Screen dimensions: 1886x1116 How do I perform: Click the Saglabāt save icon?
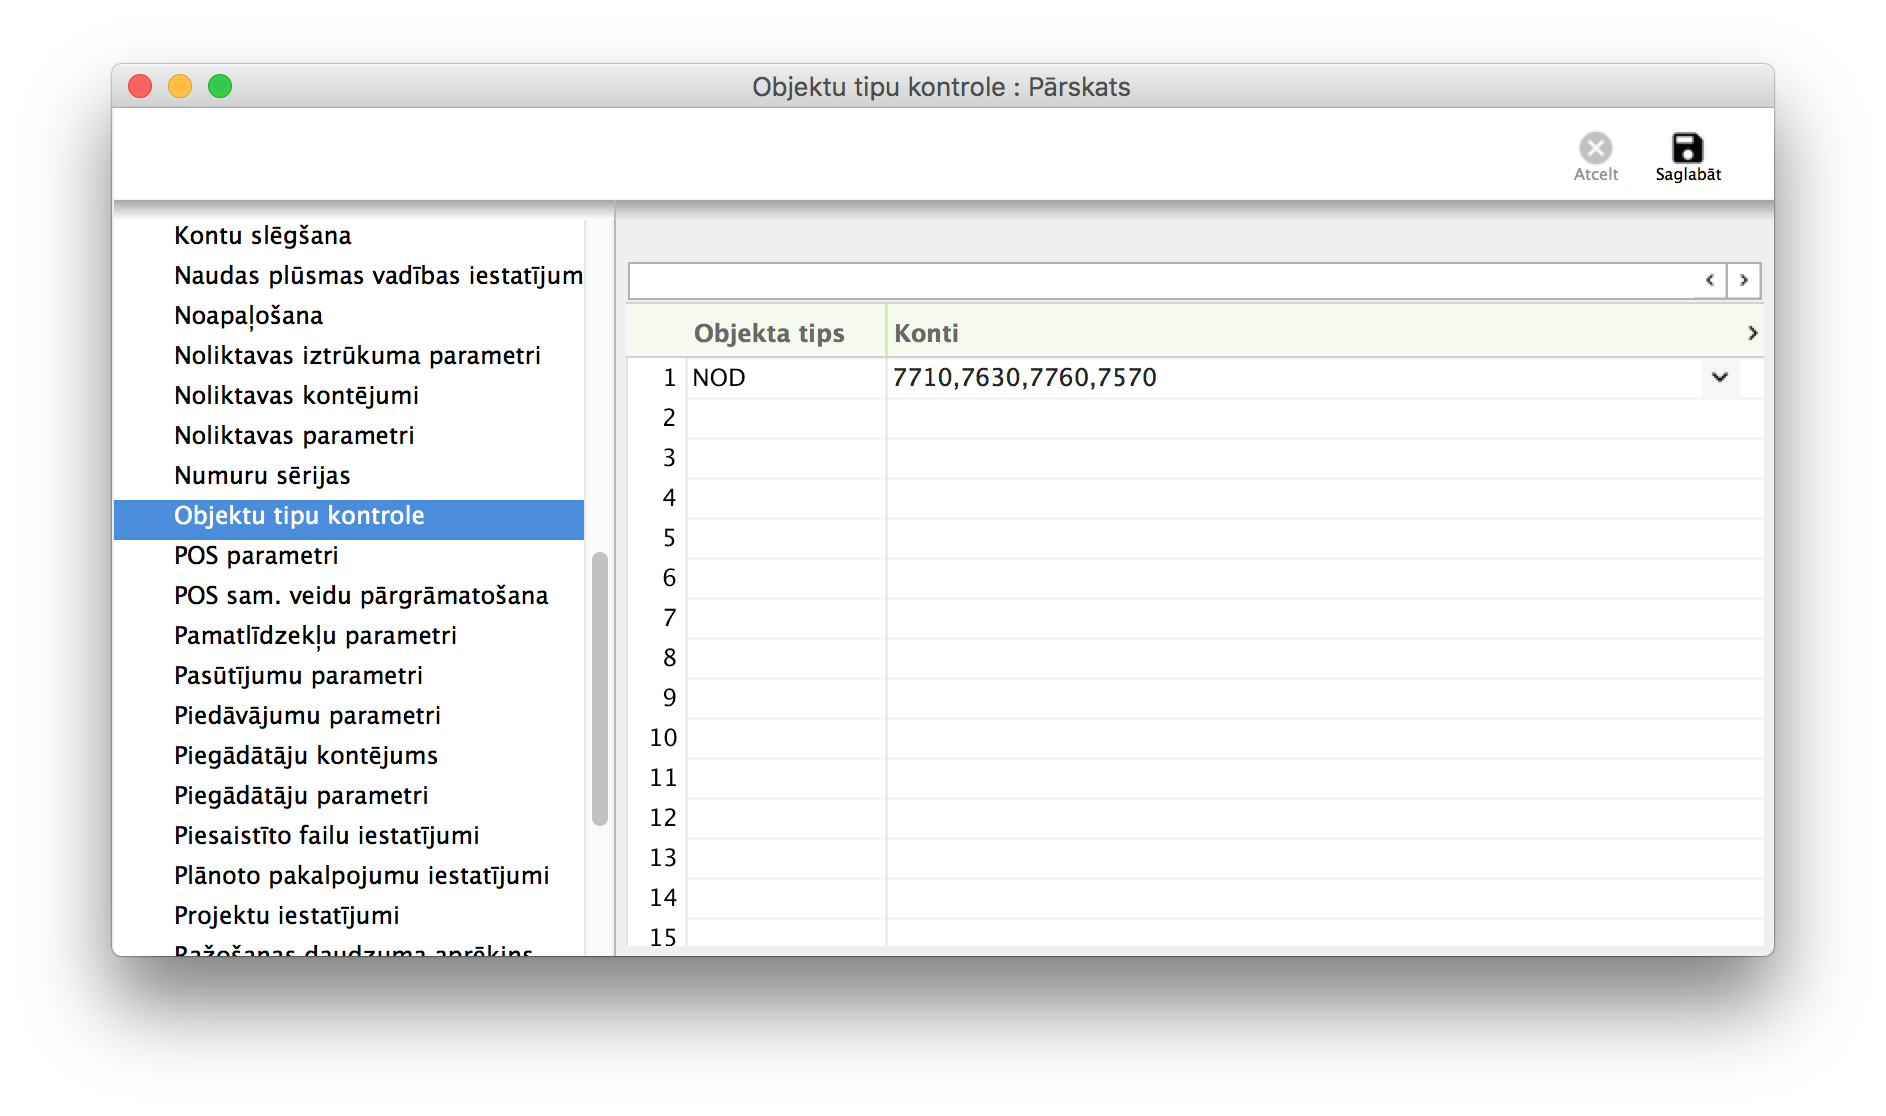[1687, 148]
